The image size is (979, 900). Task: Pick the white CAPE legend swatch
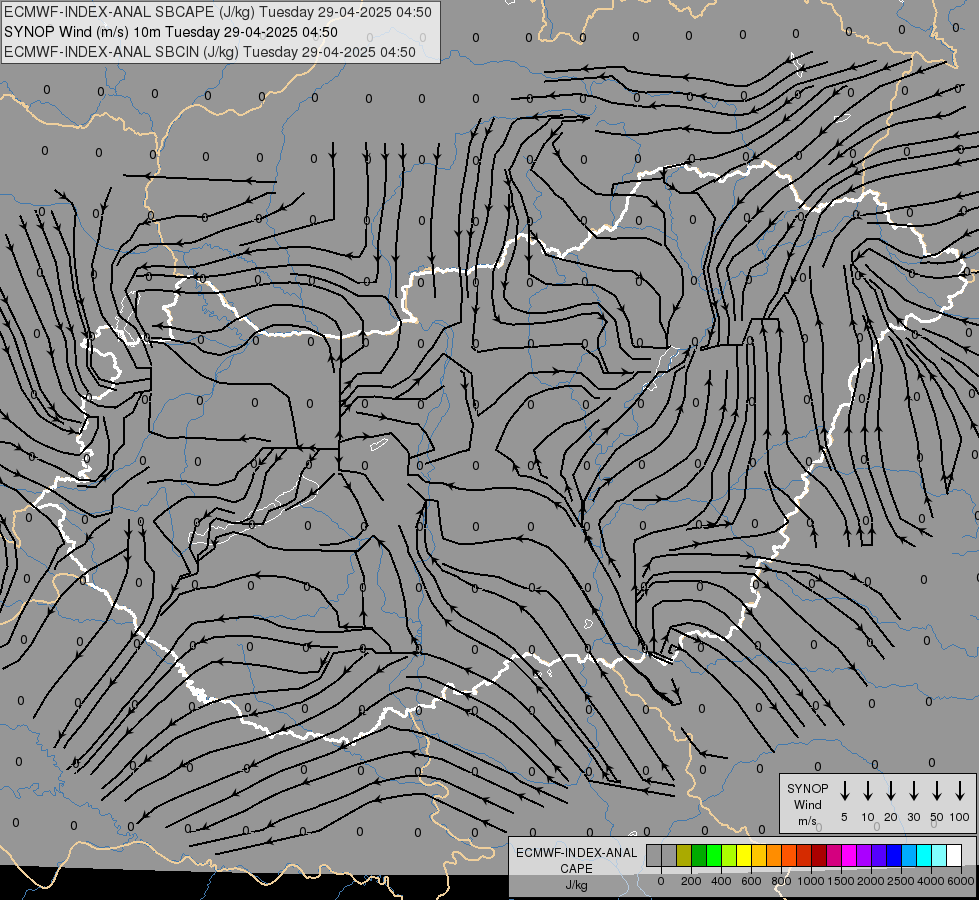tap(954, 855)
